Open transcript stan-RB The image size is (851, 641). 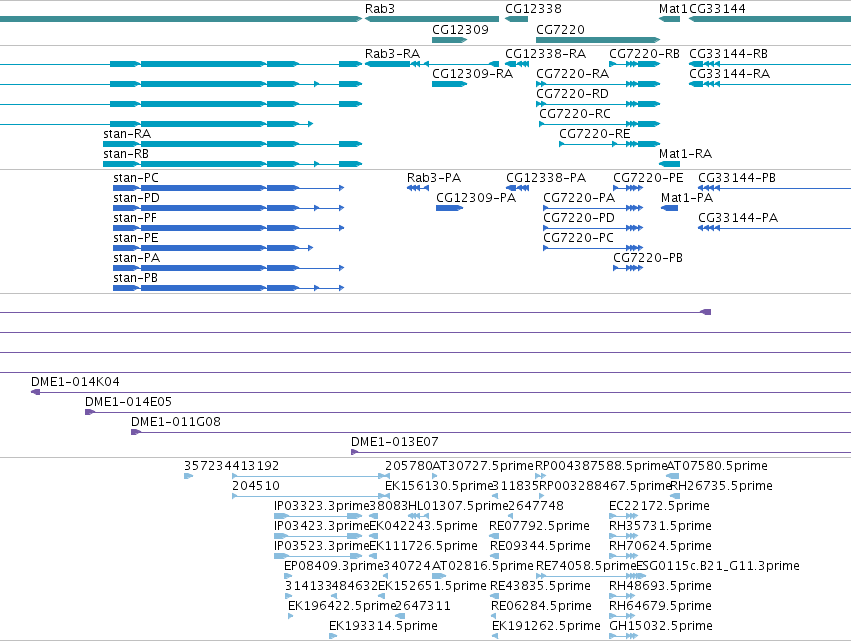[x=126, y=154]
